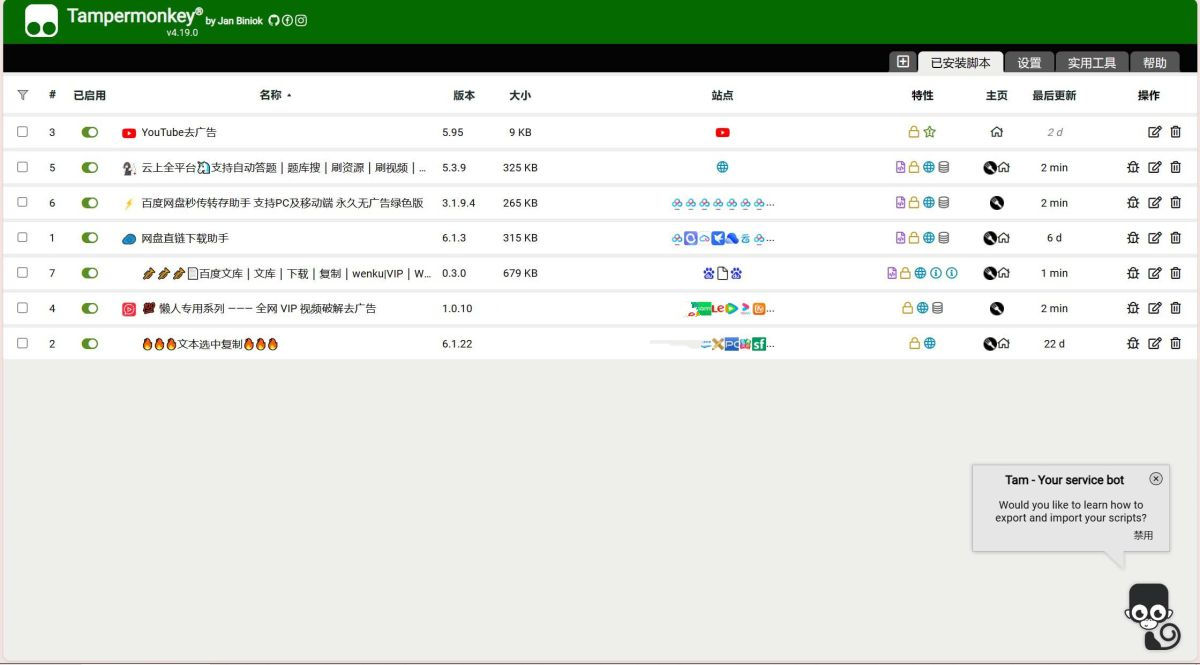Click the Tam monkey mascot
Image resolution: width=1200 pixels, height=665 pixels.
tap(1153, 617)
